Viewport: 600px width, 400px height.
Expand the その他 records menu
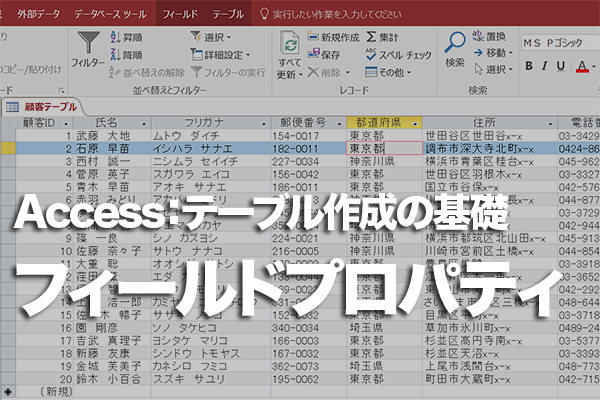click(x=388, y=72)
